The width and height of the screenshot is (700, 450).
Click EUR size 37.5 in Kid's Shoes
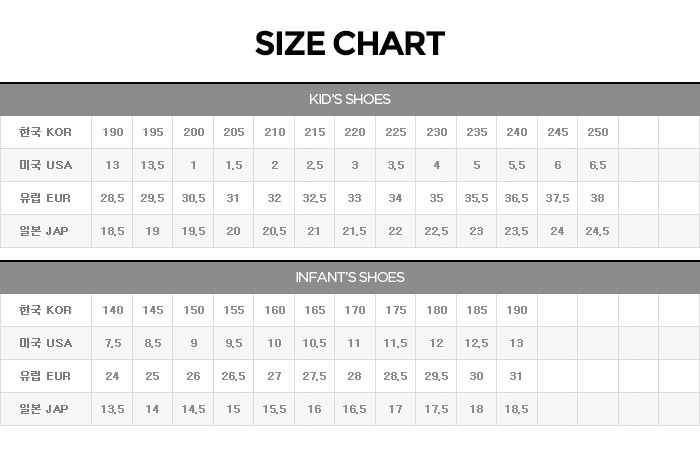[x=557, y=198]
